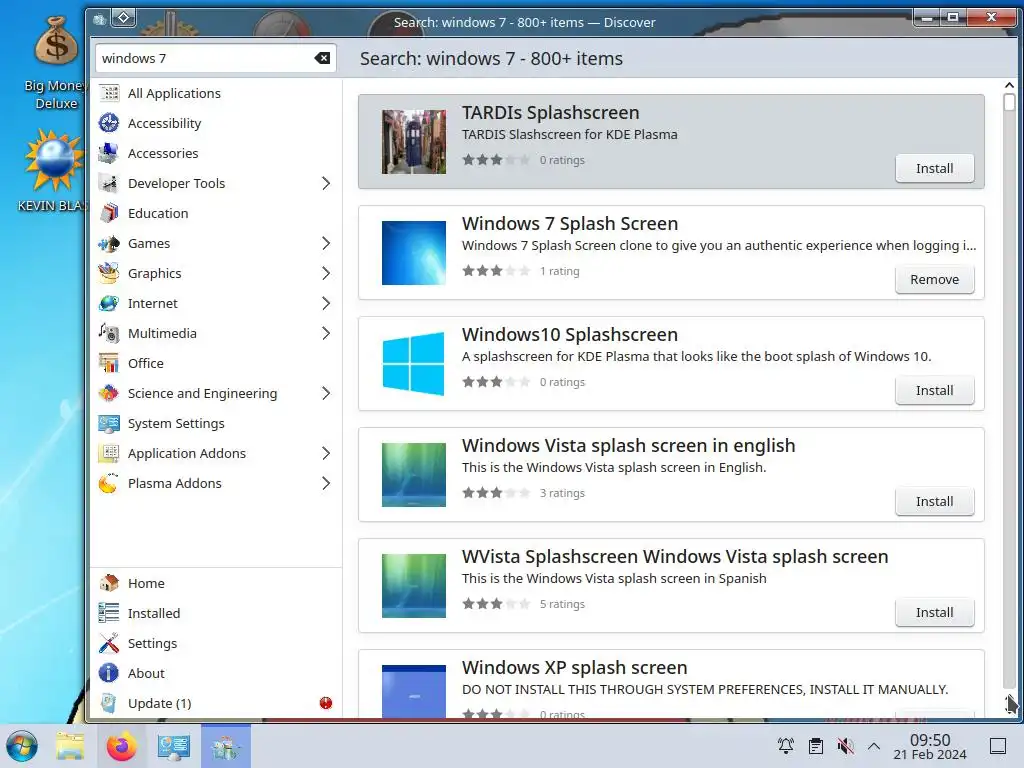Expand the Application Addons chevron
This screenshot has width=1024, height=768.
coord(326,454)
